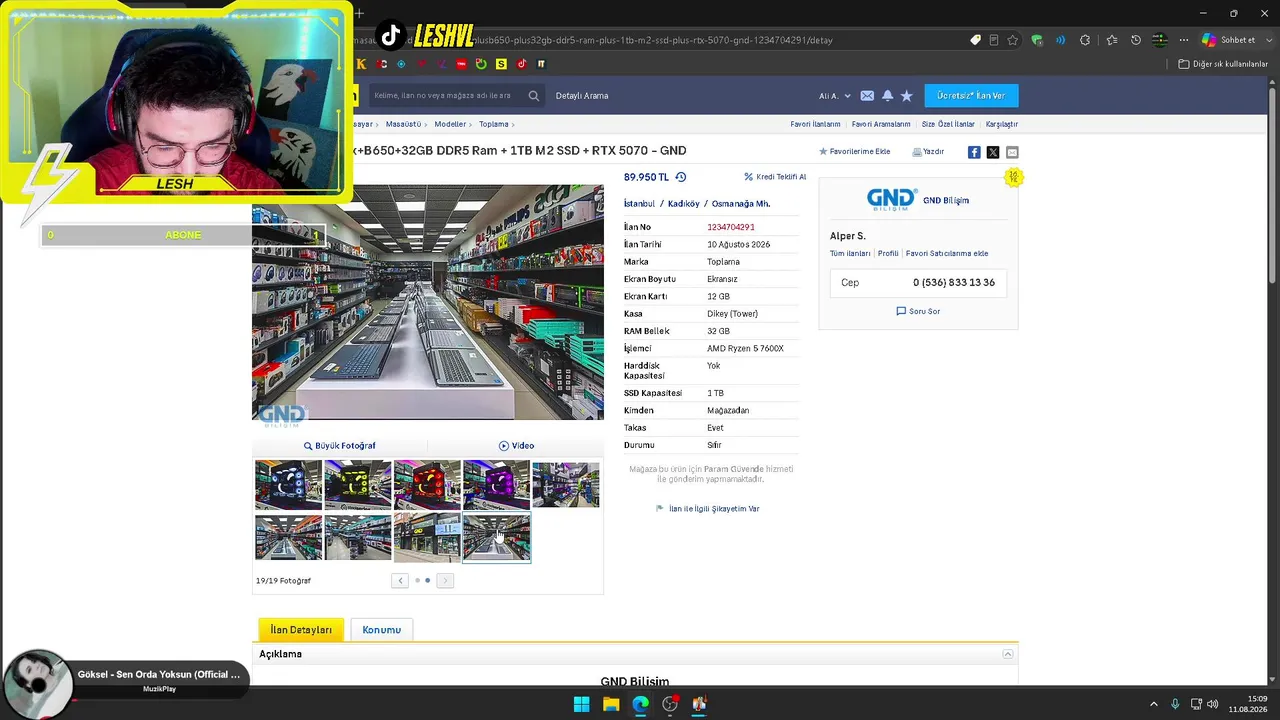Click Favori Satıcılarıma ekle link
The width and height of the screenshot is (1280, 720).
[947, 254]
